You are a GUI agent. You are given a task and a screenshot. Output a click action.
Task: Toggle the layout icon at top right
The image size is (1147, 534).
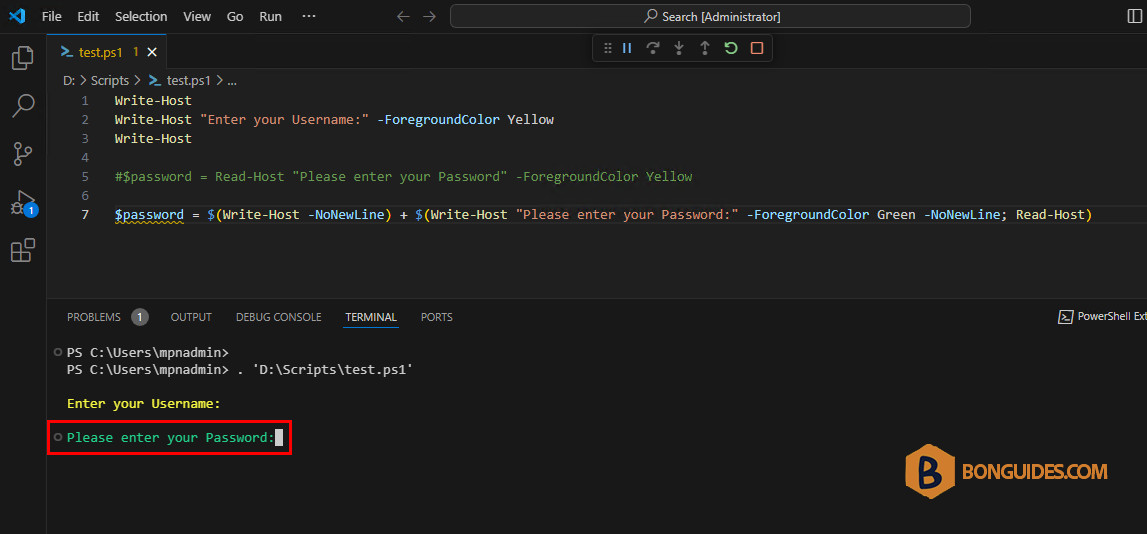coord(1135,16)
